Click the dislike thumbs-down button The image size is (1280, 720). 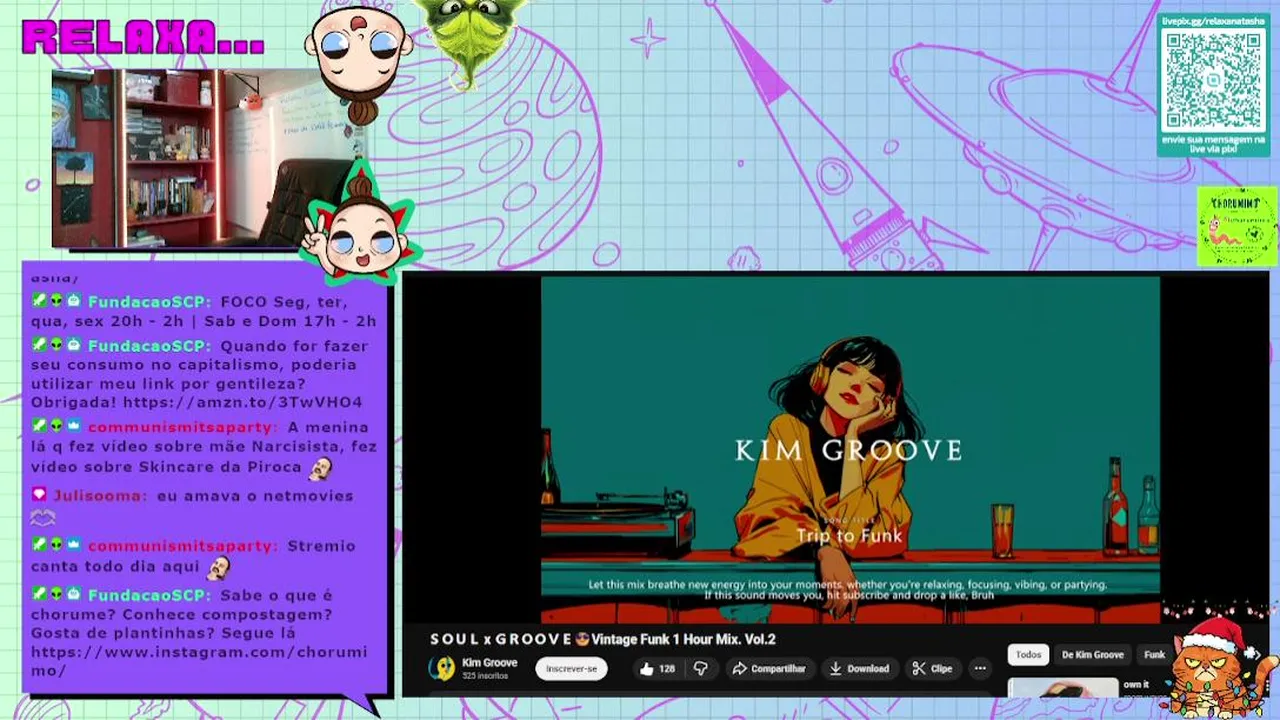click(x=701, y=668)
